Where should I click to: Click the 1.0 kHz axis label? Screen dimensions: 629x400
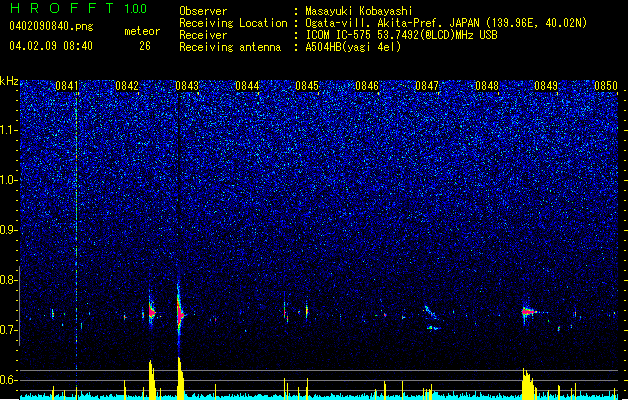pyautogui.click(x=9, y=180)
